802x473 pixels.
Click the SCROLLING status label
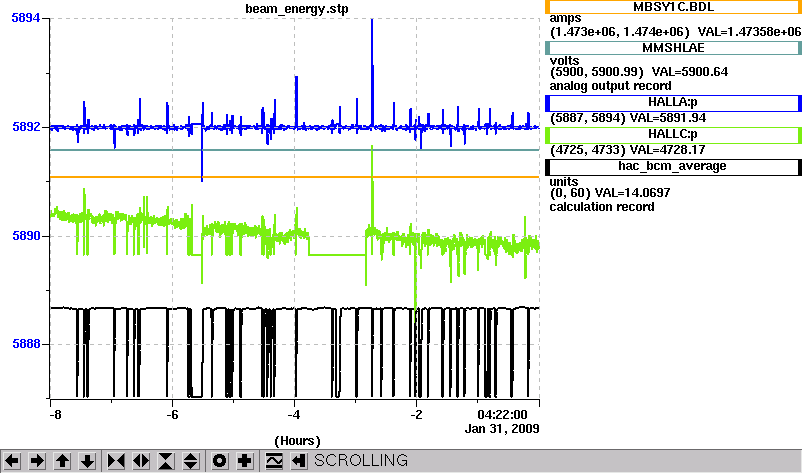click(x=361, y=461)
